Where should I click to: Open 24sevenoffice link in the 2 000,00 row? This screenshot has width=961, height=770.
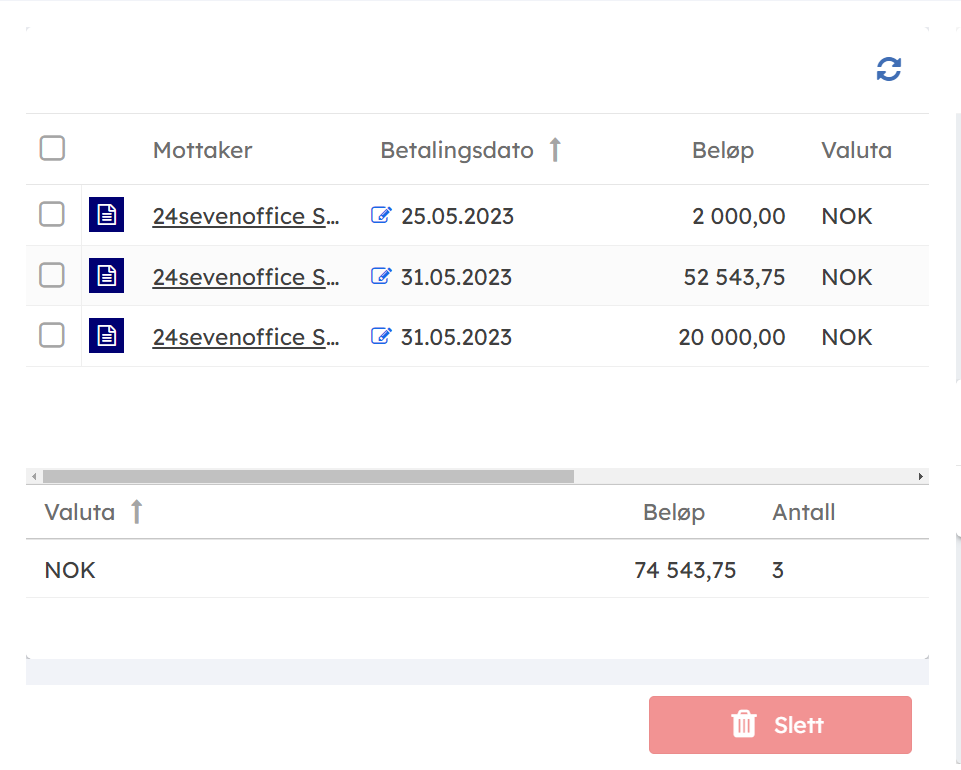click(245, 216)
